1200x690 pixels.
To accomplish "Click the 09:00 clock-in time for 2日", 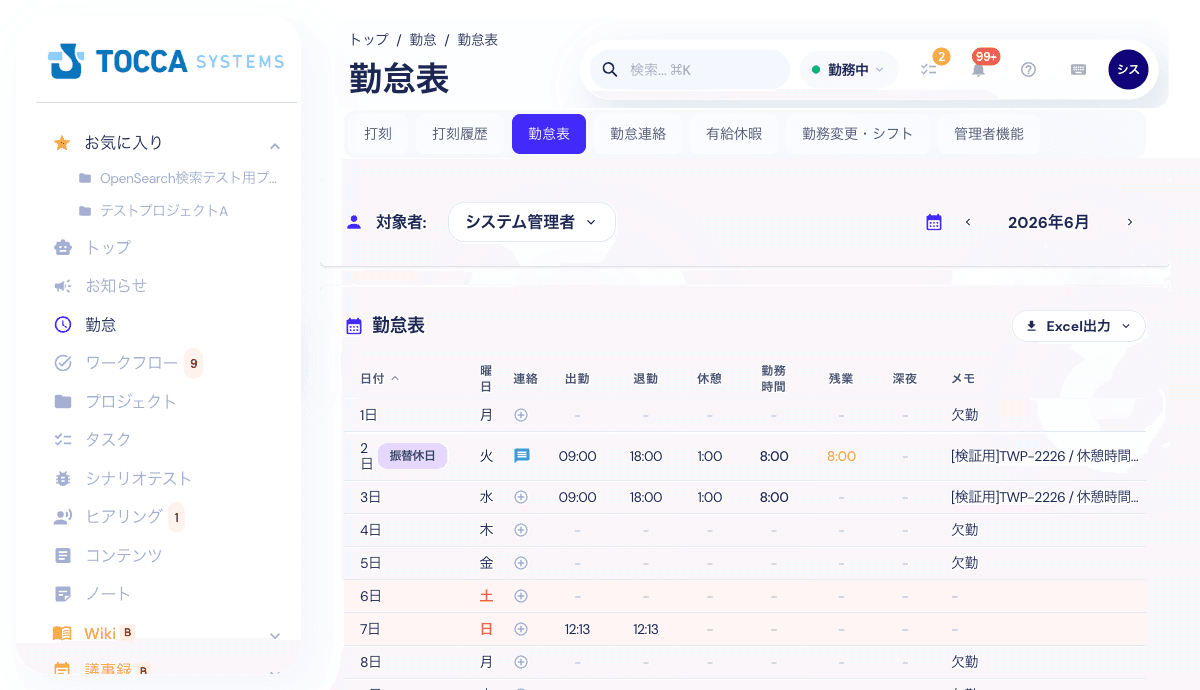I will [577, 456].
